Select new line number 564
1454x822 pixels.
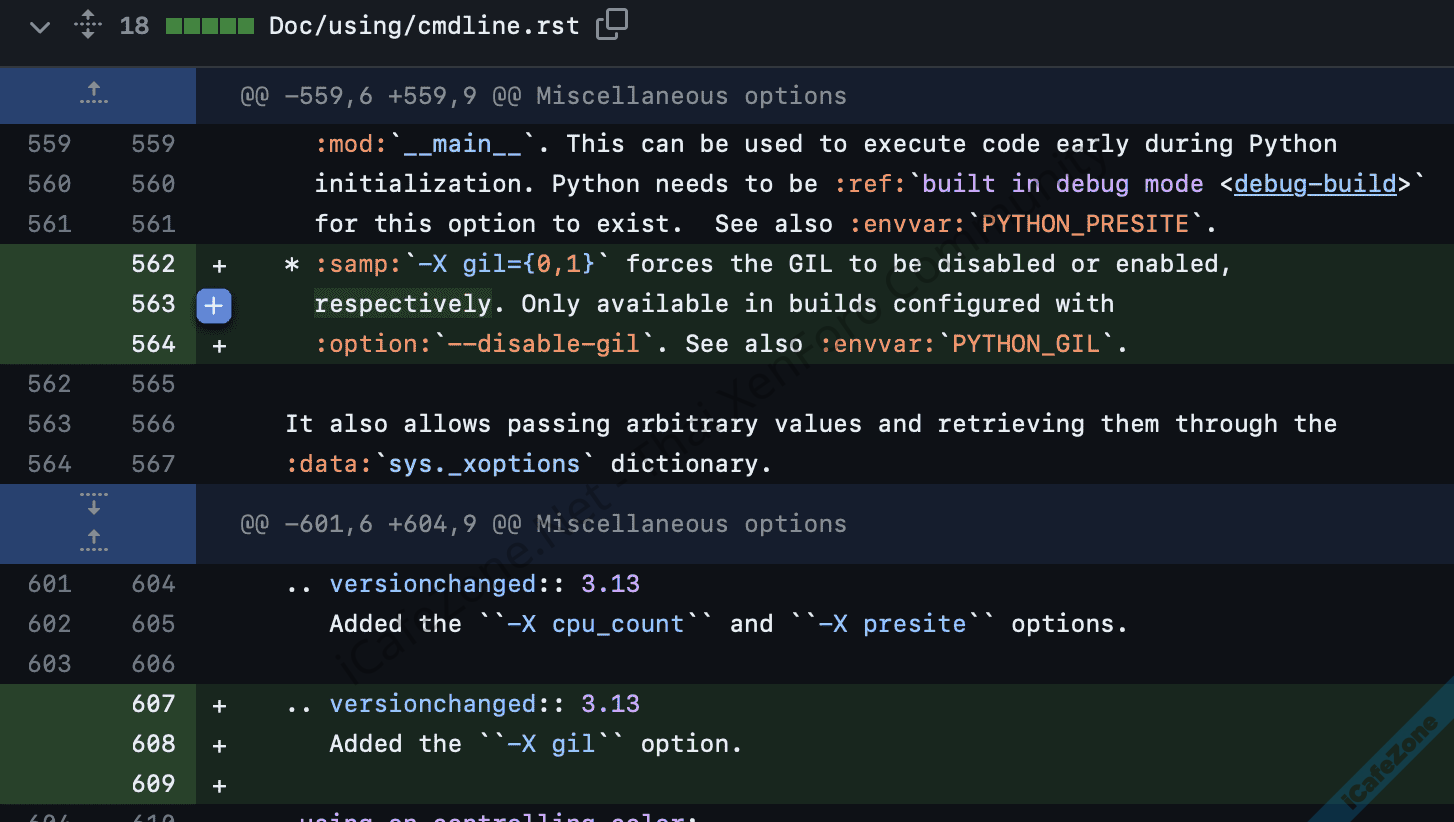point(153,344)
